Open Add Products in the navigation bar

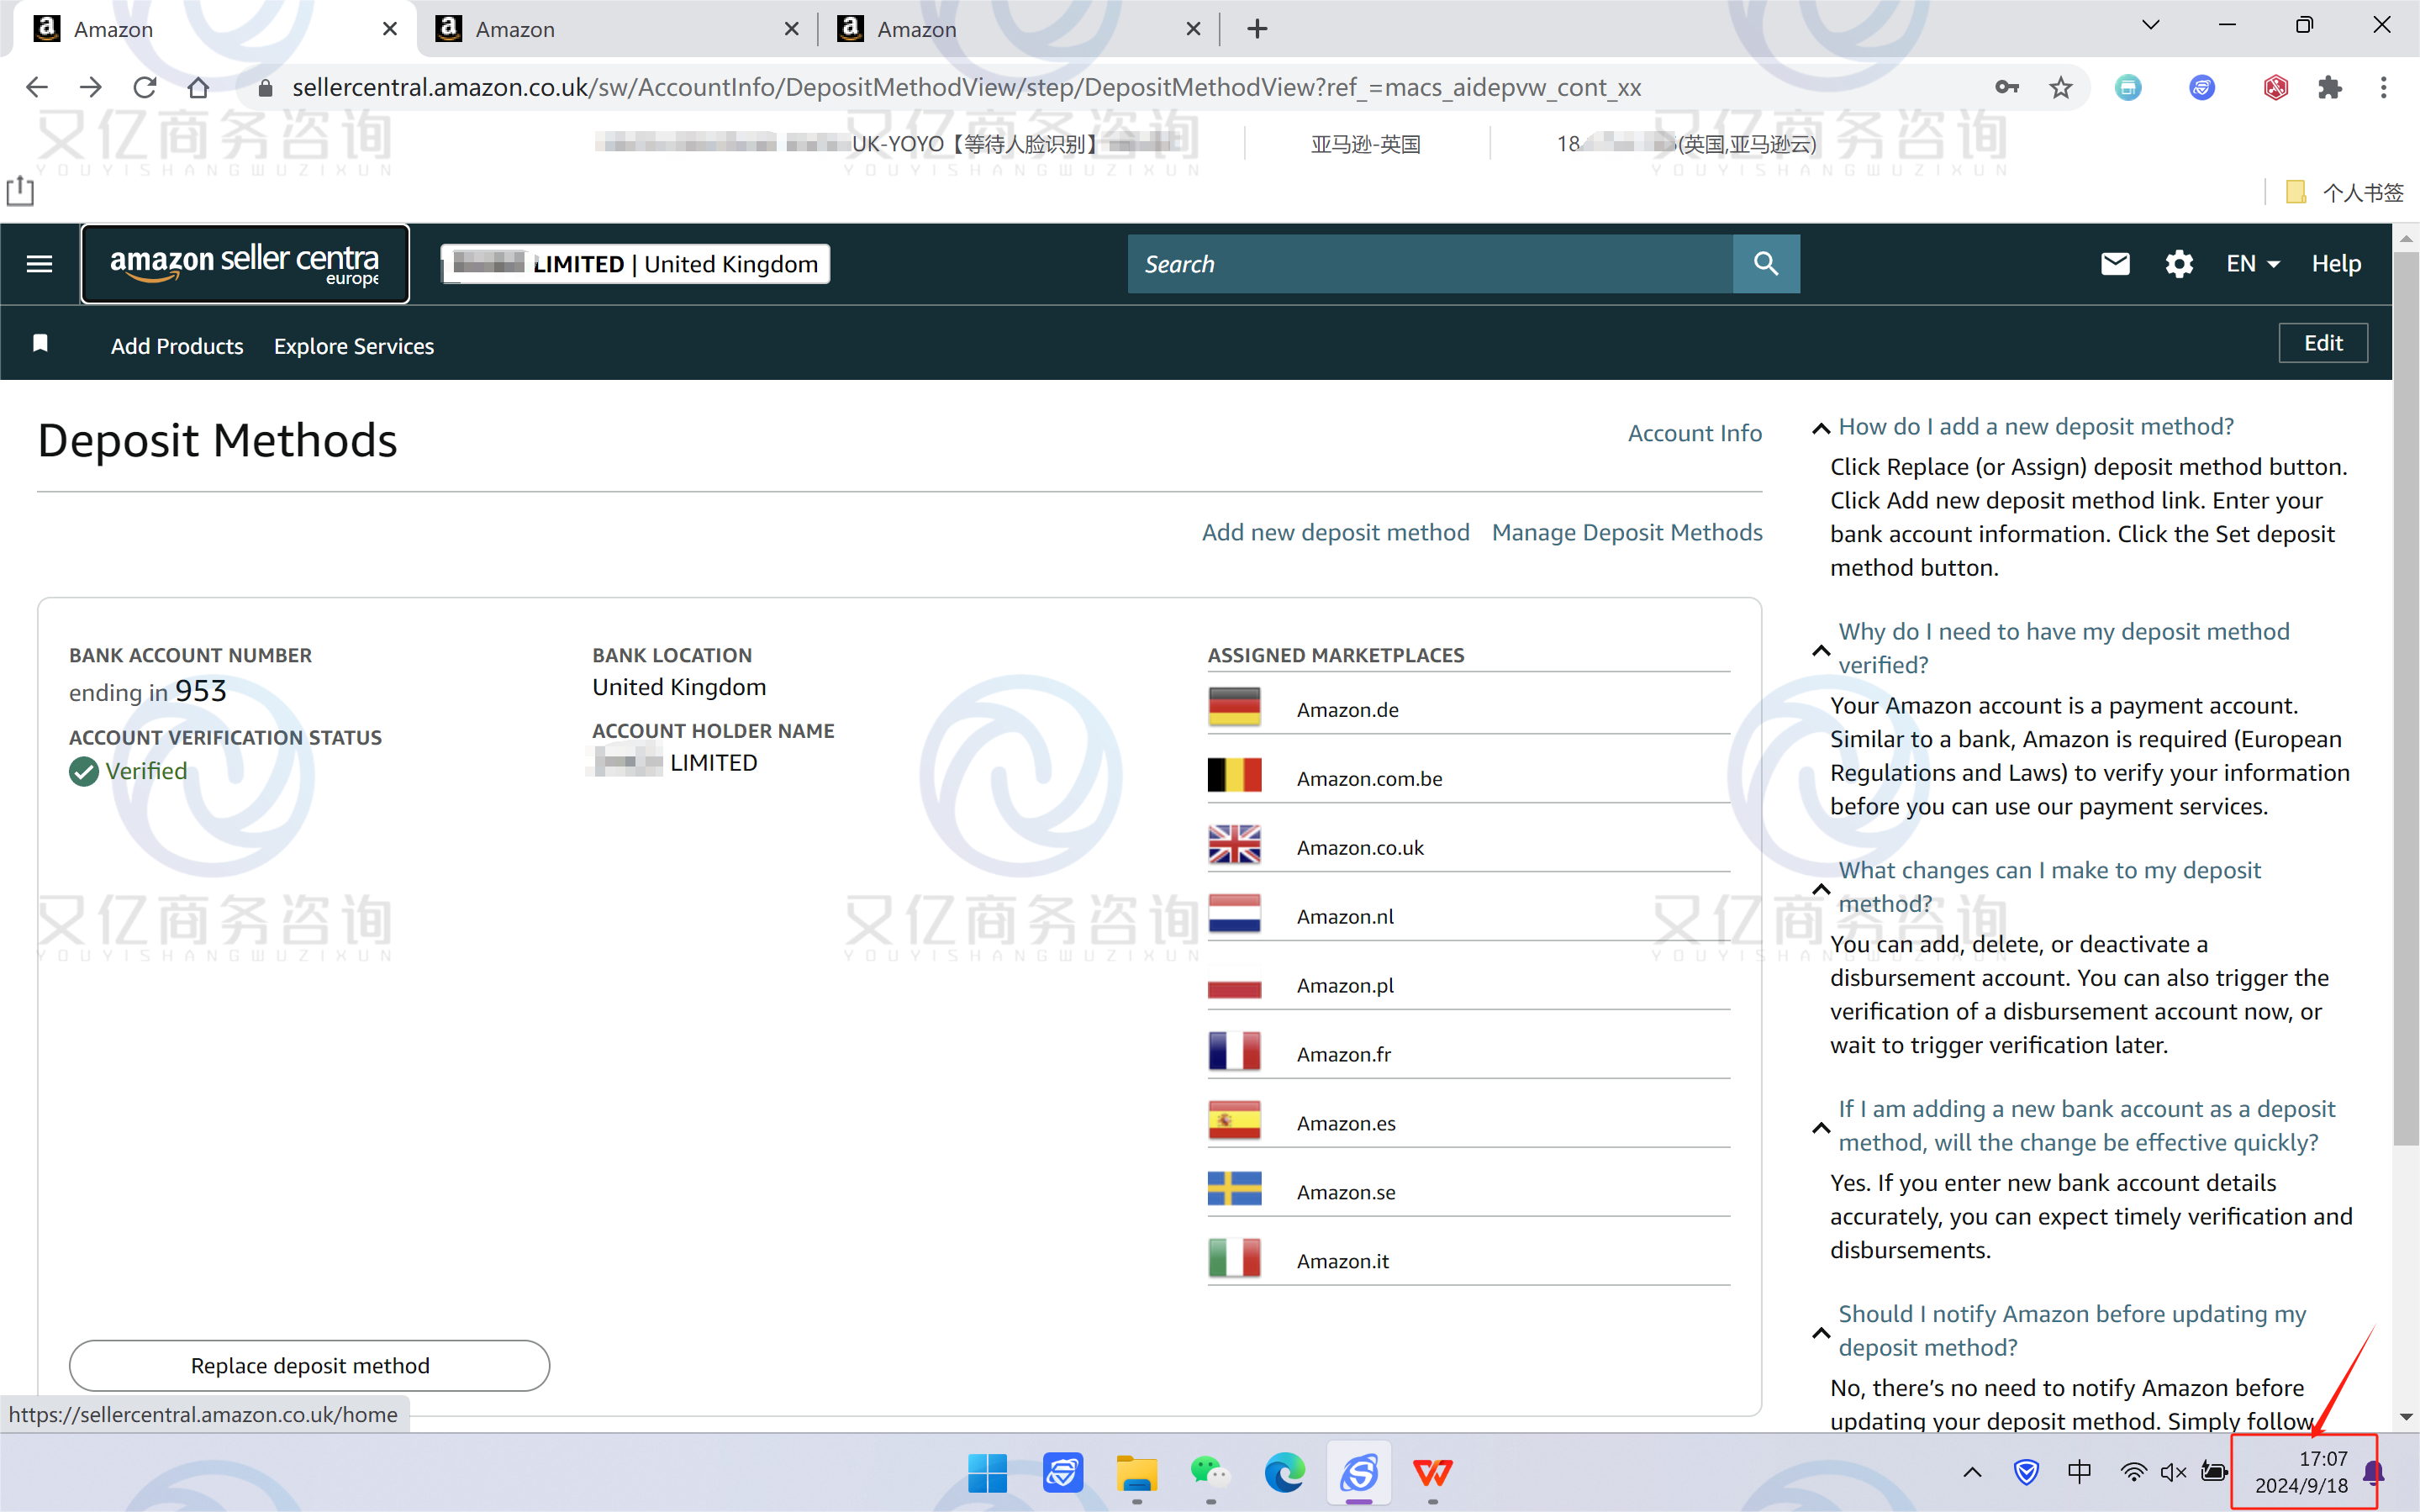pyautogui.click(x=177, y=346)
